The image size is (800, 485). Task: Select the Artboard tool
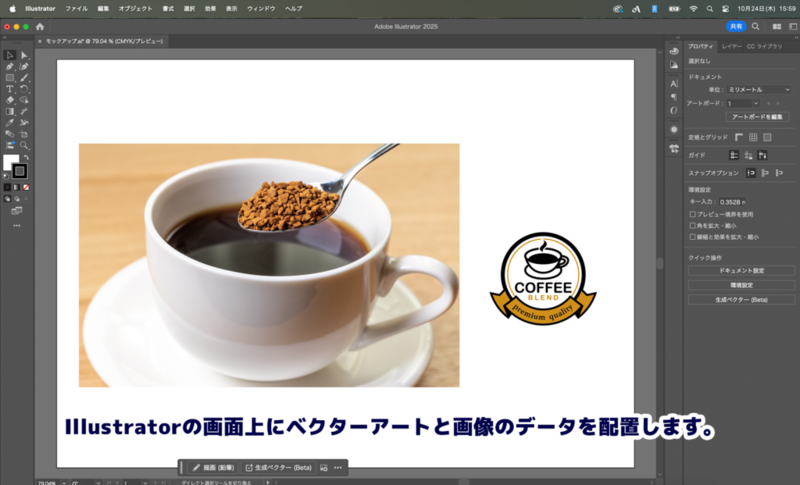24,134
